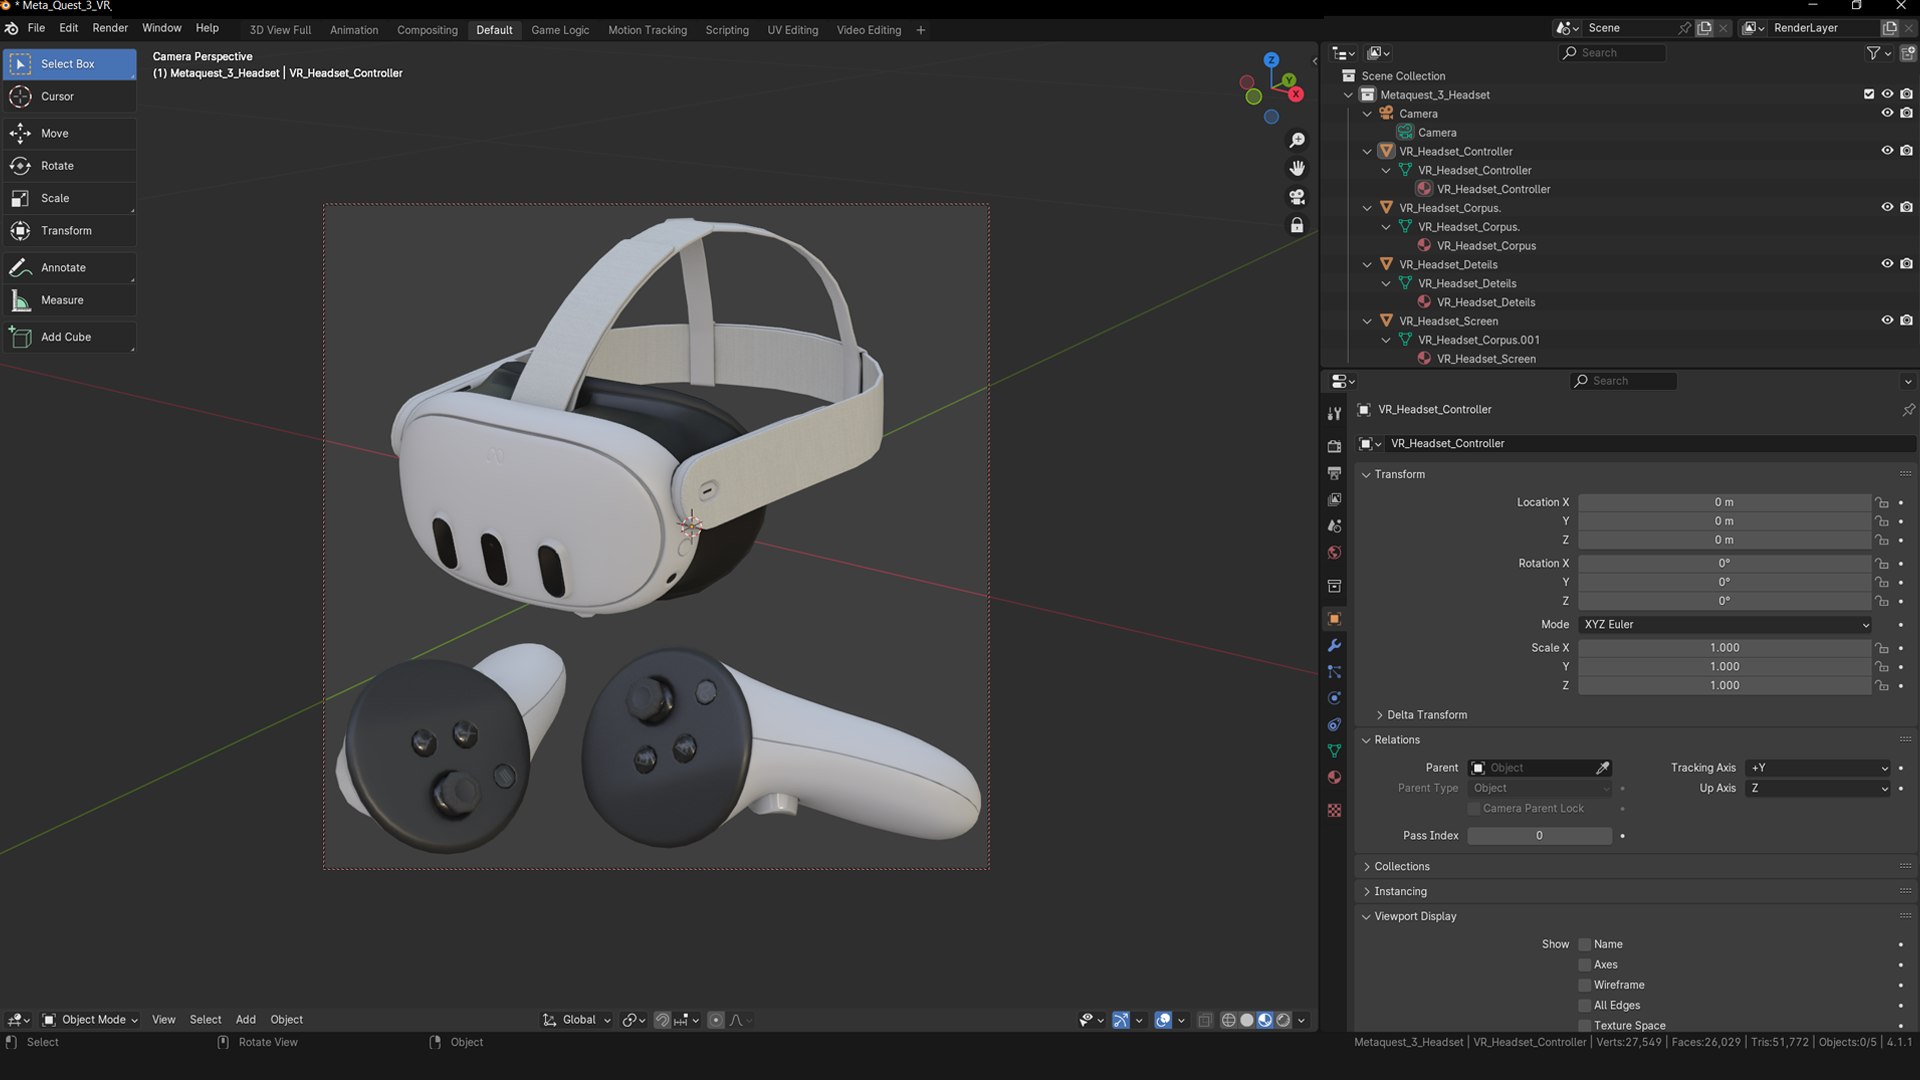Click the Scale X value field
This screenshot has width=1920, height=1080.
click(x=1725, y=648)
